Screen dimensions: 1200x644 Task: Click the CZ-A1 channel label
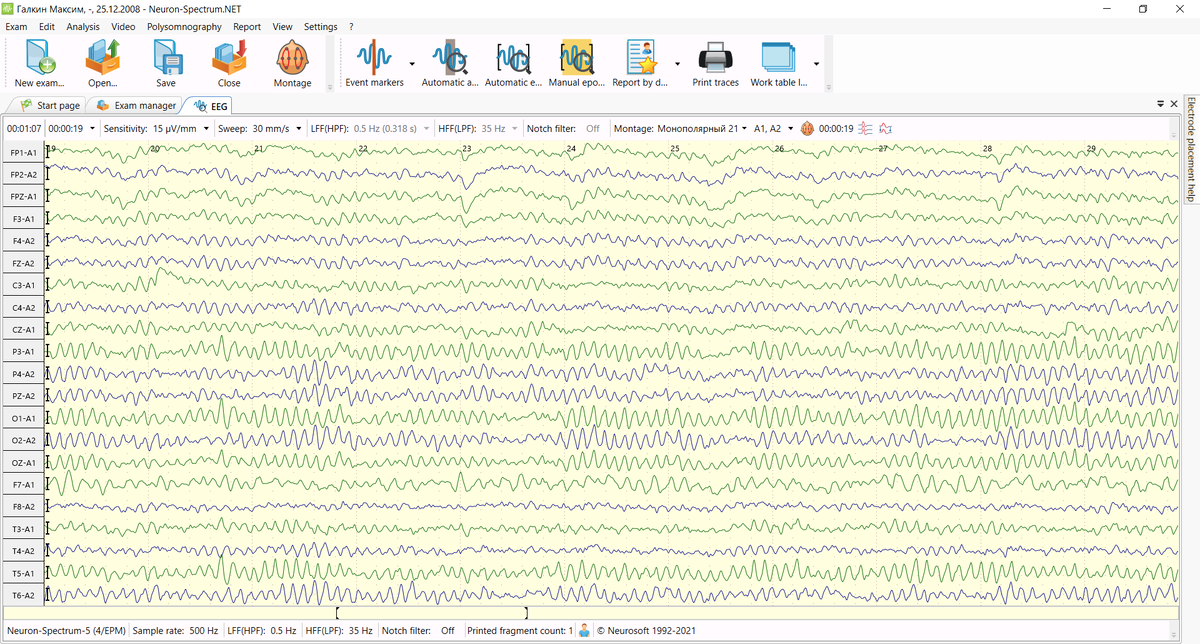click(23, 330)
